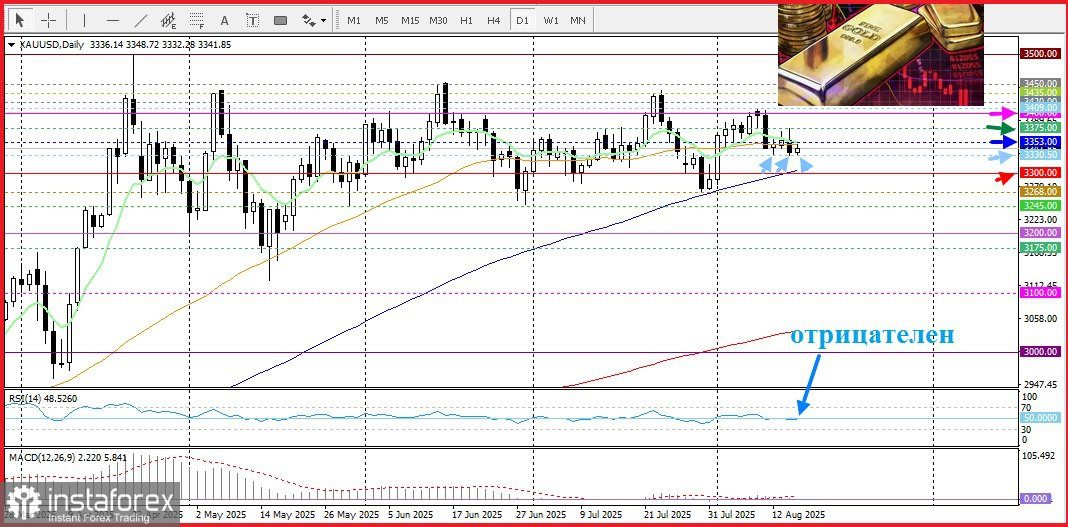This screenshot has height=527, width=1068.
Task: Select the 3375.00 green level label
Action: point(1039,127)
